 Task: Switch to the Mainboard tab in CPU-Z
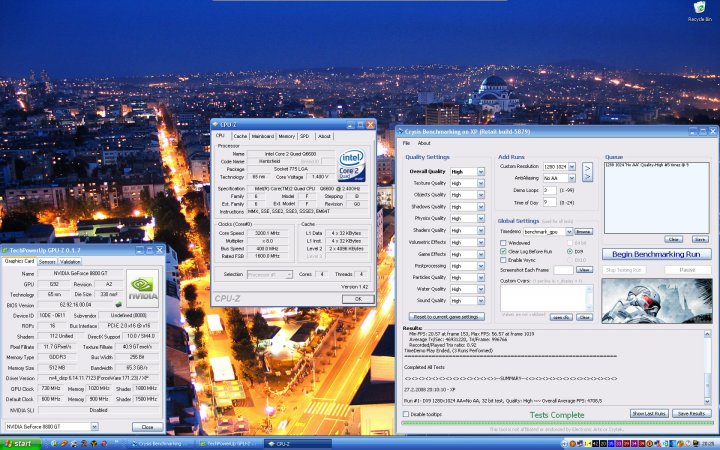(263, 136)
